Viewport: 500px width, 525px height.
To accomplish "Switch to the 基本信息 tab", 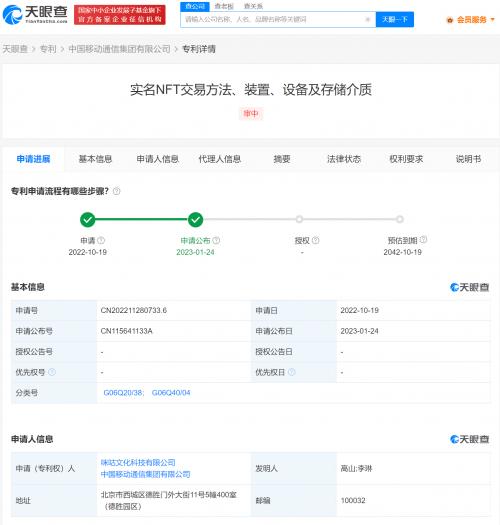I will tap(95, 159).
